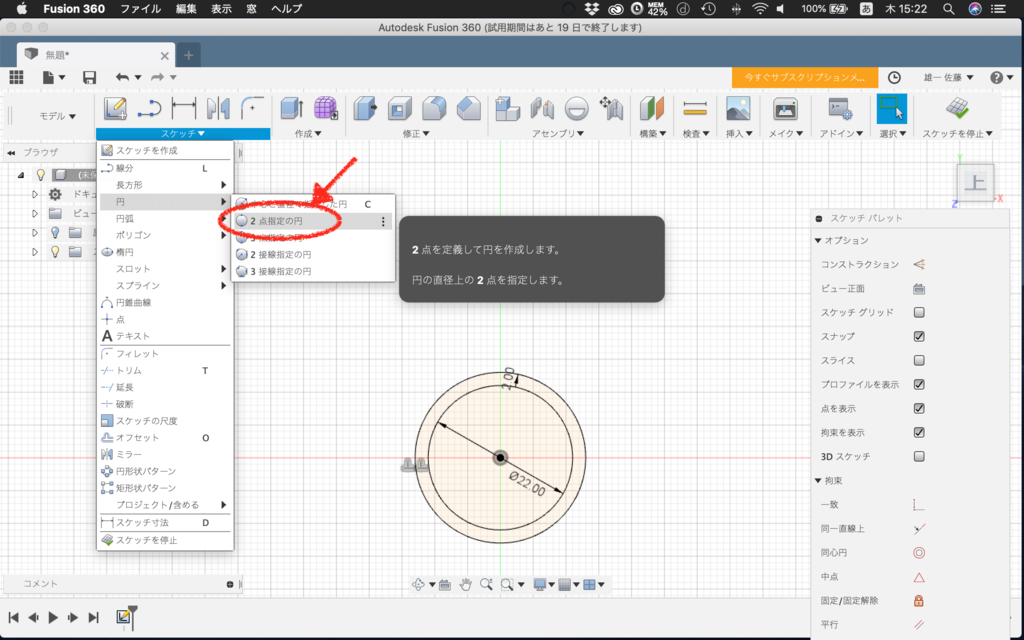
Task: Click the Stop Sketch checkmark icon
Action: [957, 108]
